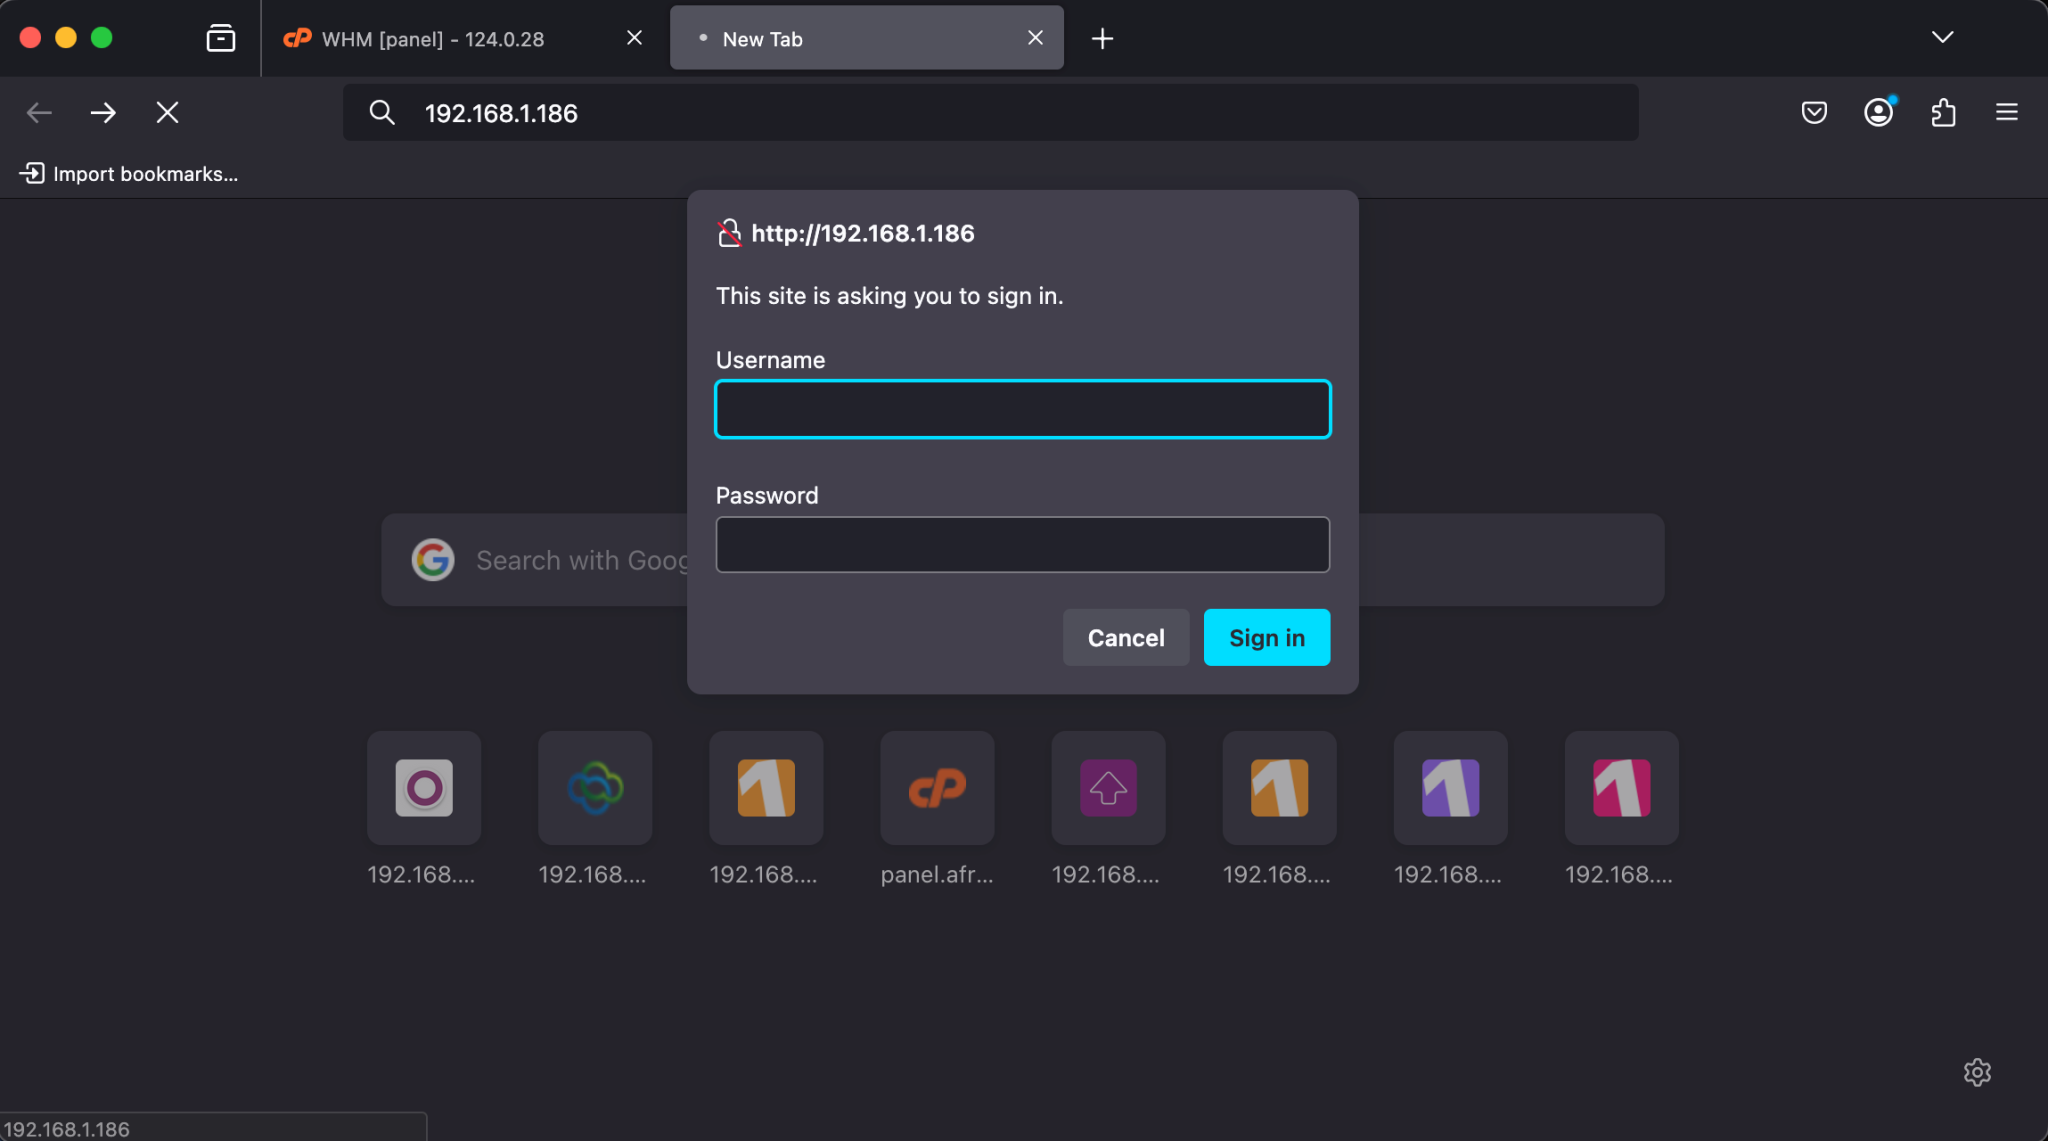Open the list all tabs chevron
Image resolution: width=2048 pixels, height=1141 pixels.
(1941, 37)
